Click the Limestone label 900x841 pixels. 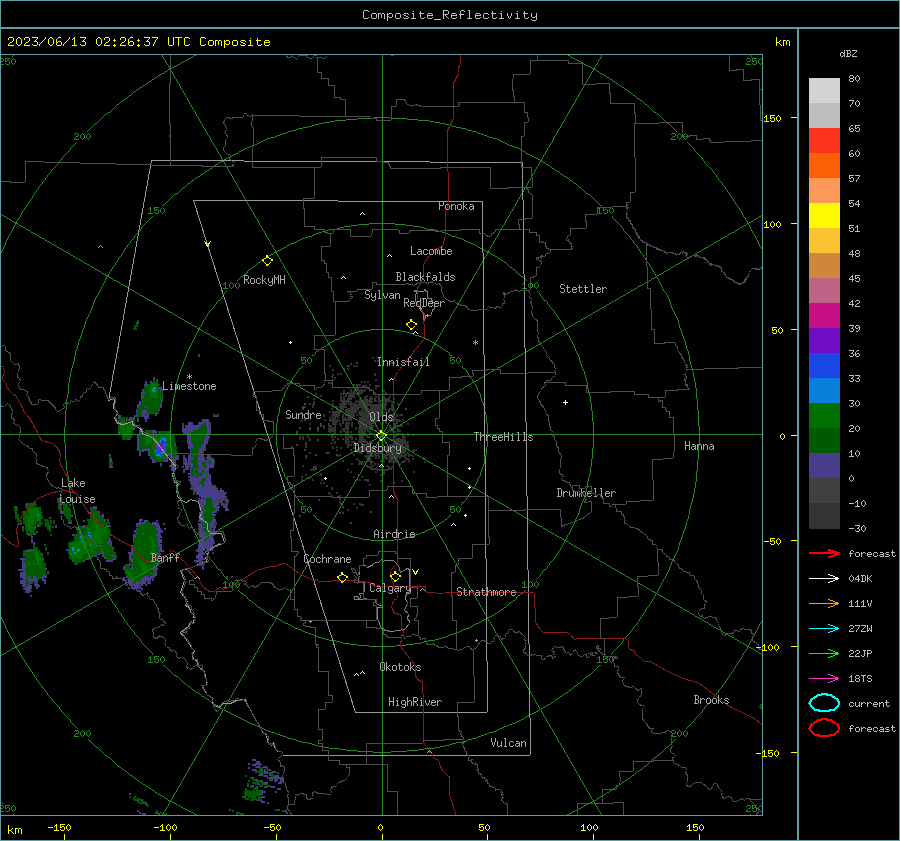189,386
